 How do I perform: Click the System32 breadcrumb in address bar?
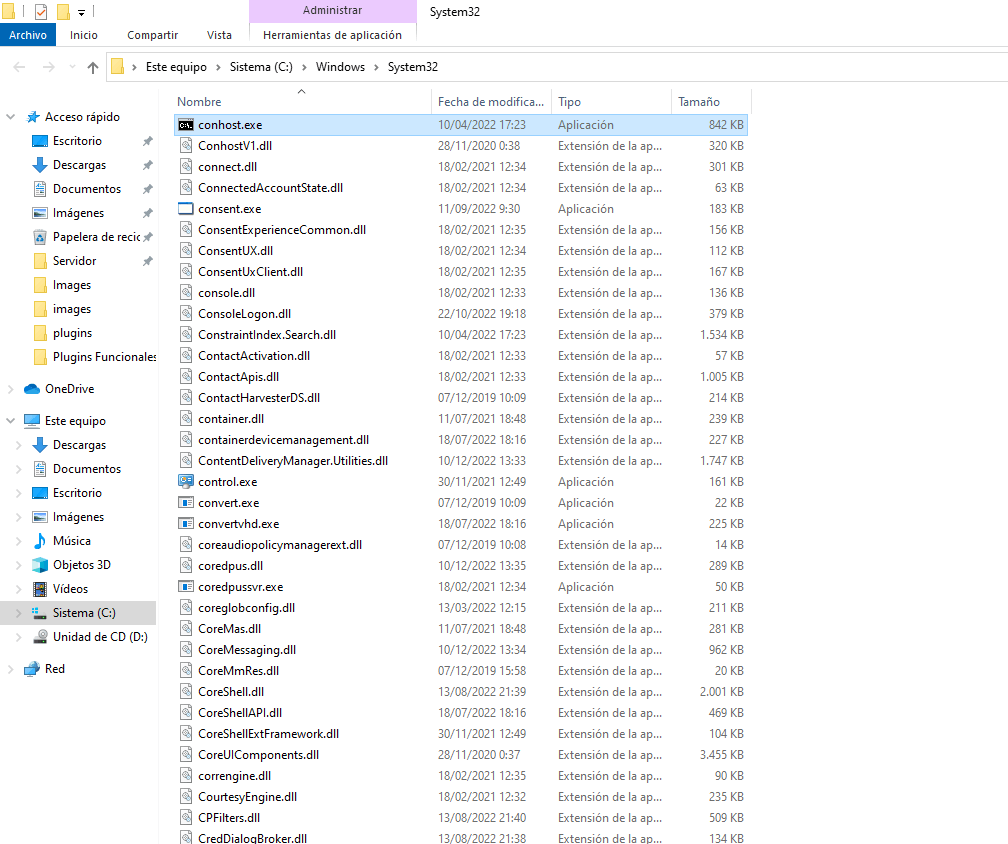[413, 67]
